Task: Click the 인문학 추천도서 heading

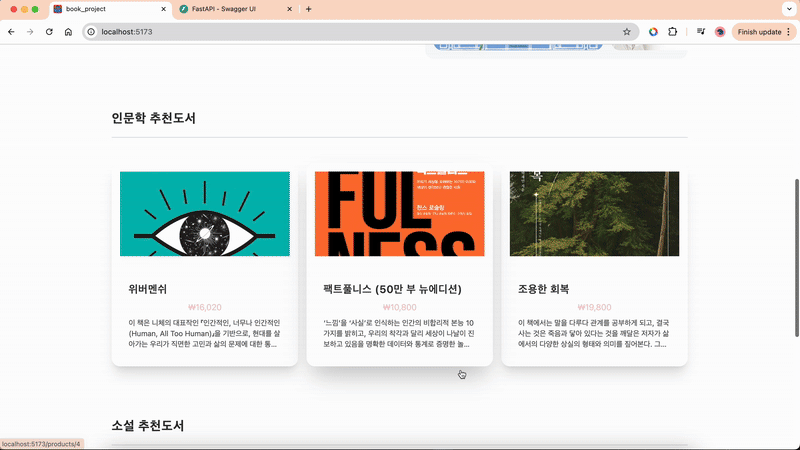Action: (x=154, y=118)
